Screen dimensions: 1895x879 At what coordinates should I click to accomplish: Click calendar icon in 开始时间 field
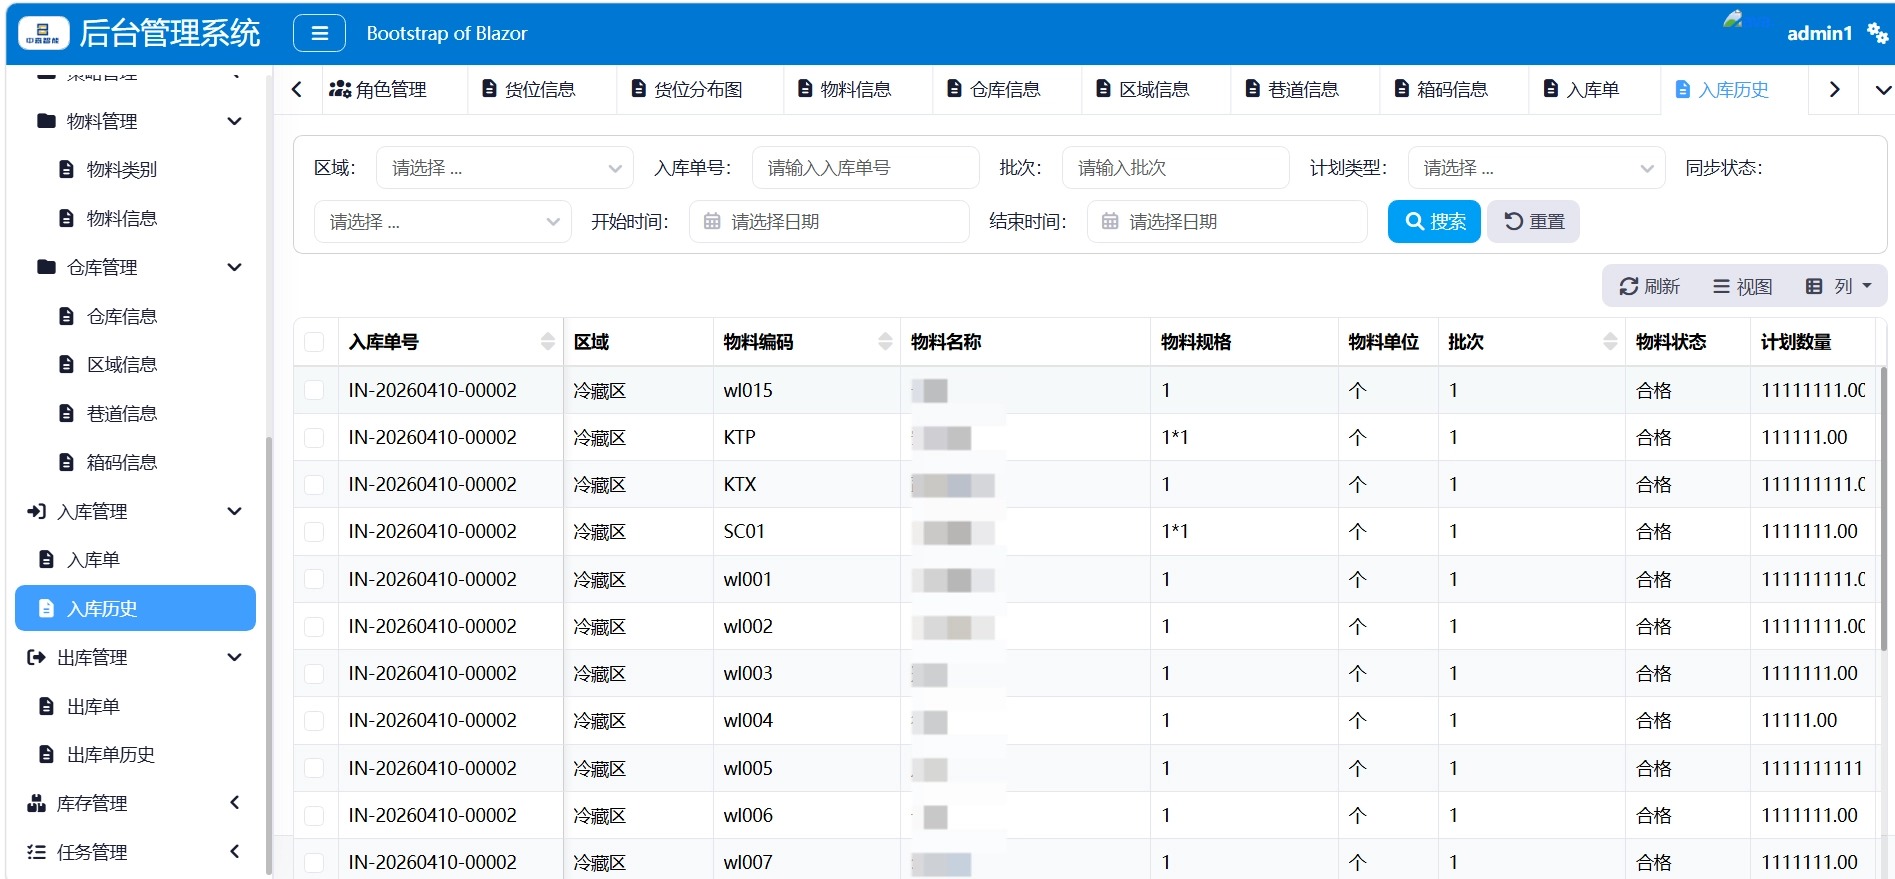712,221
